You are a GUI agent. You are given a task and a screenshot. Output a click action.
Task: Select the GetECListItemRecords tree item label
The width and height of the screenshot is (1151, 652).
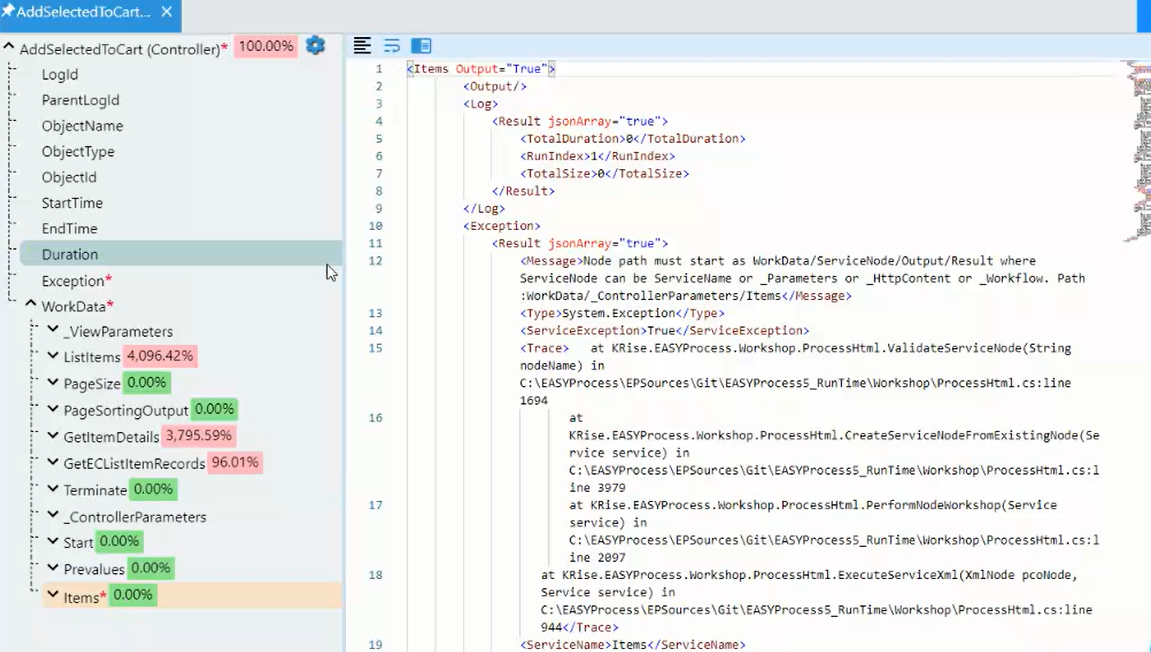134,463
